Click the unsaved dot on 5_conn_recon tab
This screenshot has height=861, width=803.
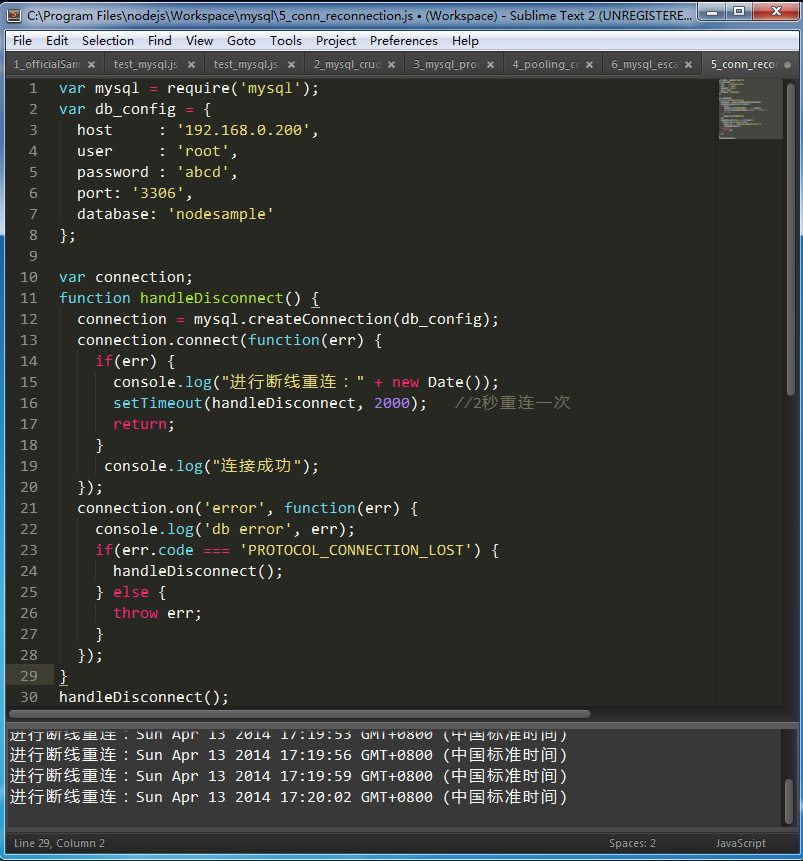[x=788, y=65]
